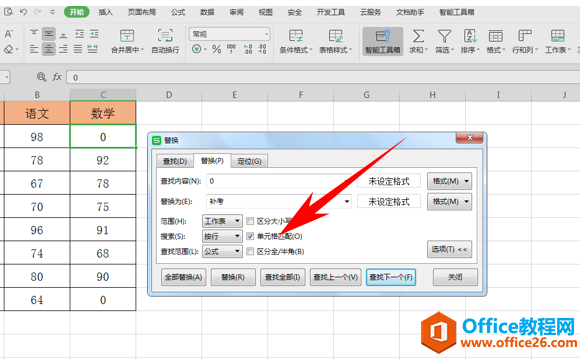584x360 pixels.
Task: Apply thousands separator style
Action: [231, 49]
